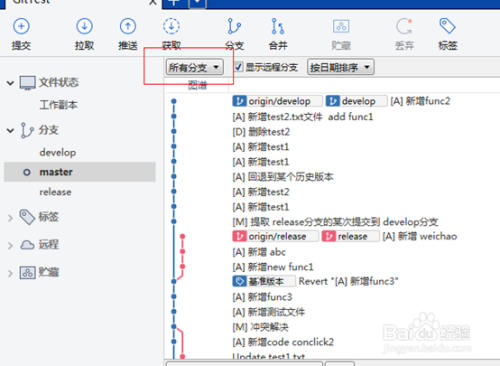This screenshot has height=366, width=500.
Task: Click the 拉取 (Pull) toolbar icon
Action: [84, 26]
